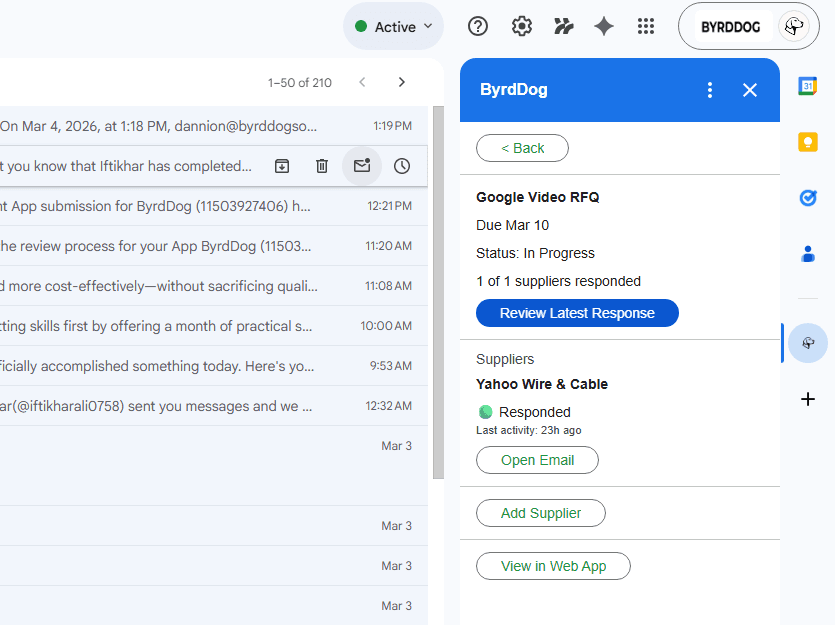Click Add Supplier button
Viewport: 835px width, 625px height.
[x=541, y=513]
